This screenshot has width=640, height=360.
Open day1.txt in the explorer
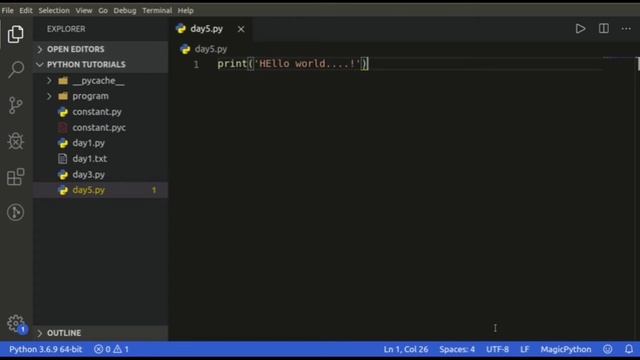click(x=100, y=159)
